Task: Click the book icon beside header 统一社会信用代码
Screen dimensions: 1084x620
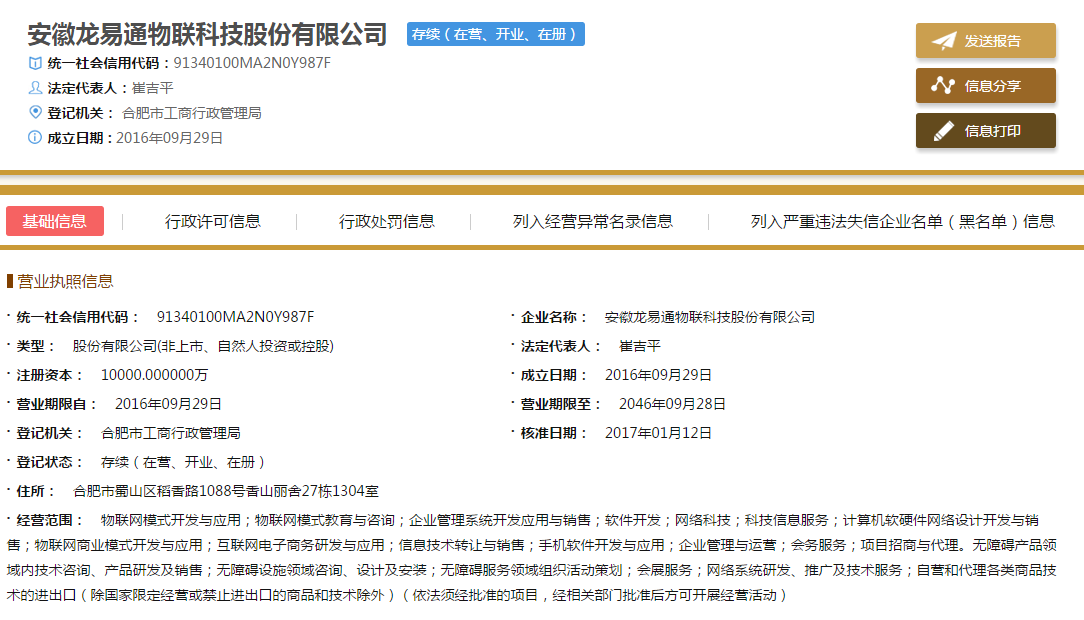Action: point(36,63)
